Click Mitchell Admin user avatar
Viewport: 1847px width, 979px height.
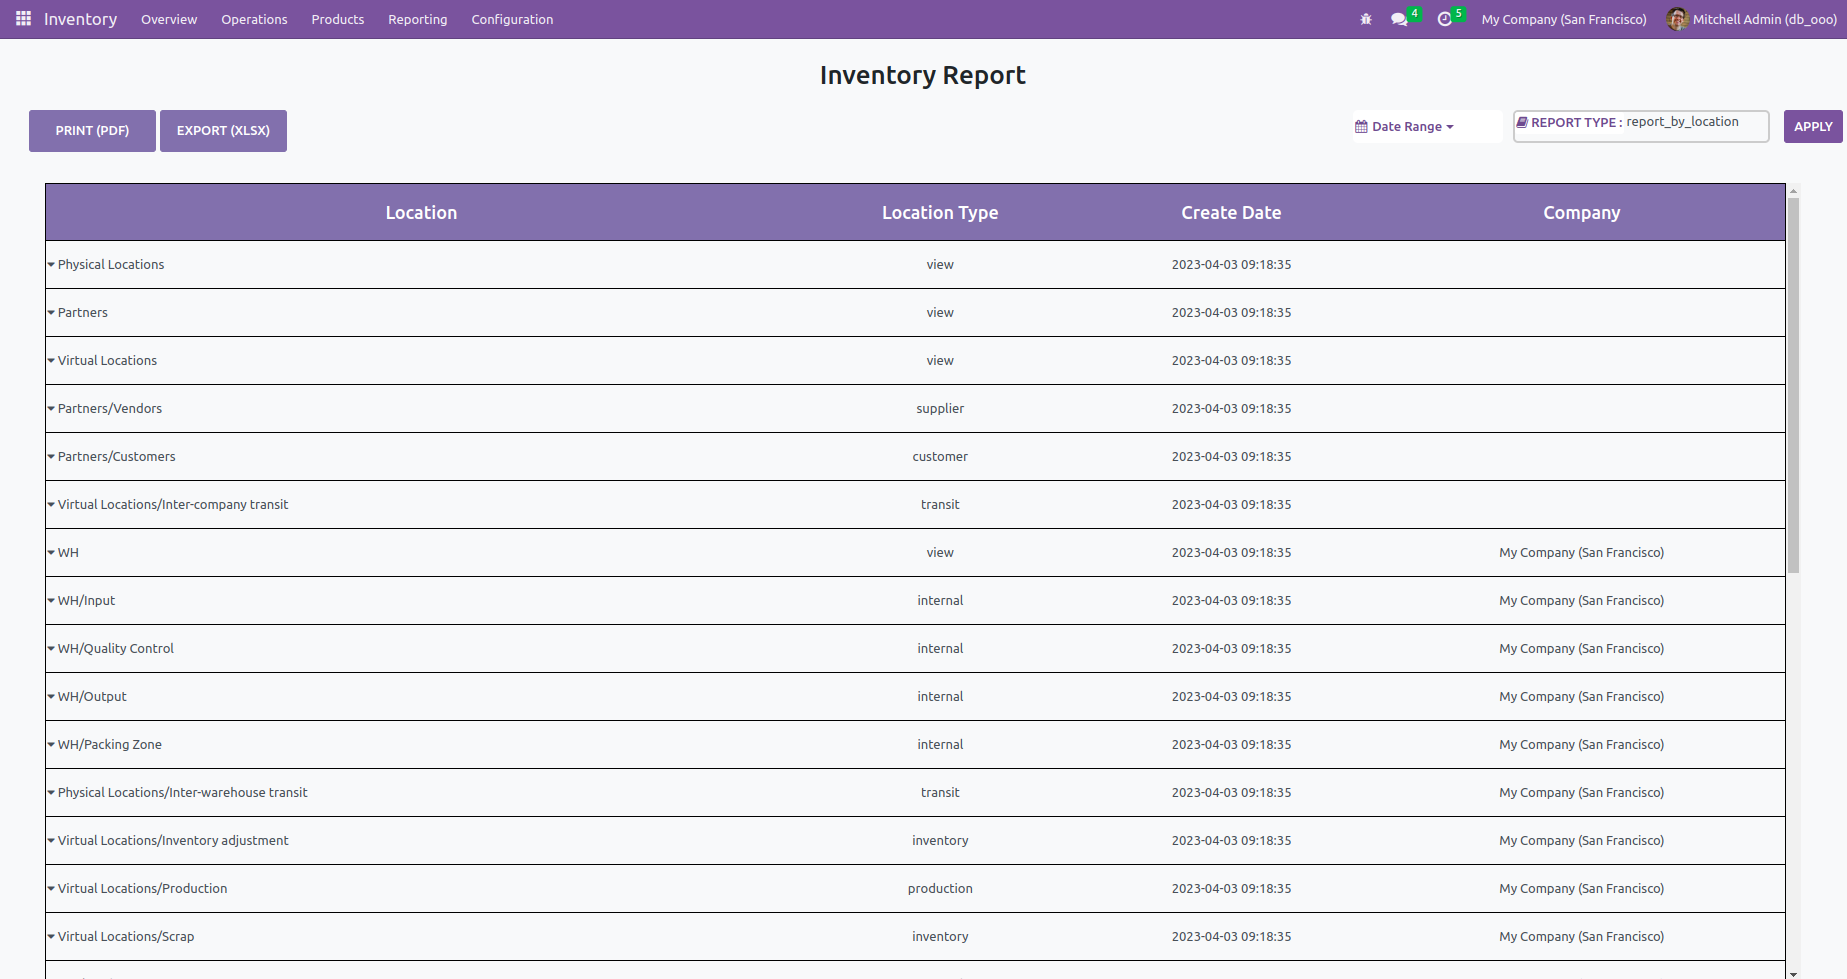[1677, 19]
